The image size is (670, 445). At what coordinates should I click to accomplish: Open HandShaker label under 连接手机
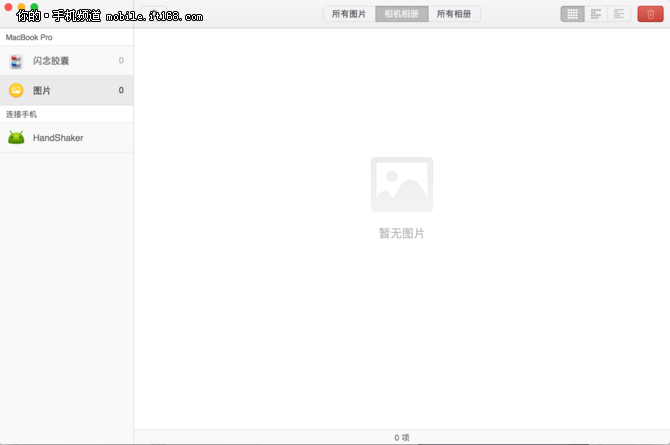(58, 138)
